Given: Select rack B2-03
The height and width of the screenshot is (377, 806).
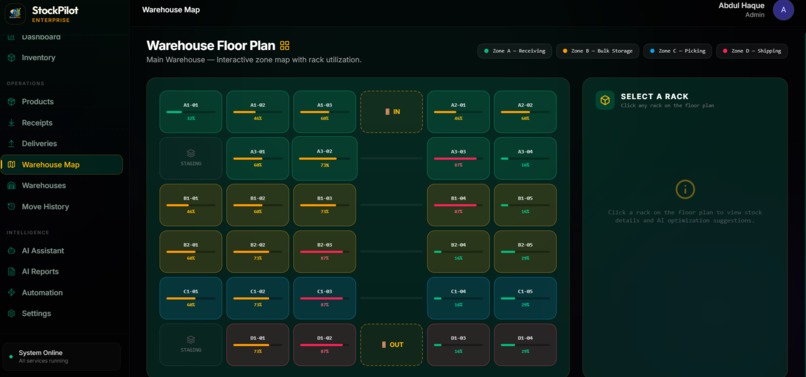Looking at the screenshot, I should (x=324, y=252).
